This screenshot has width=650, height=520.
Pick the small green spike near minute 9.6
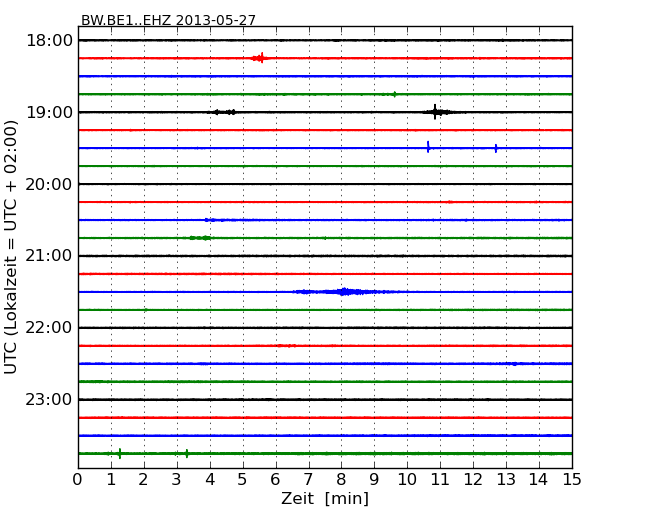(394, 94)
